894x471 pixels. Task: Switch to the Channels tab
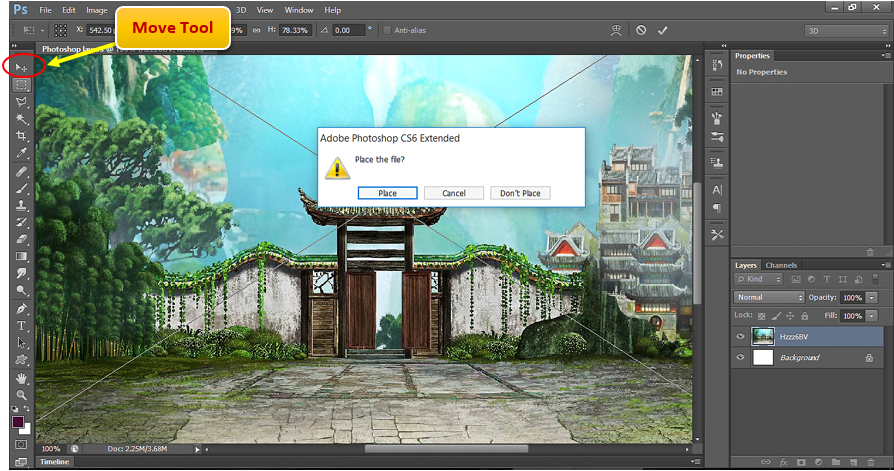781,265
